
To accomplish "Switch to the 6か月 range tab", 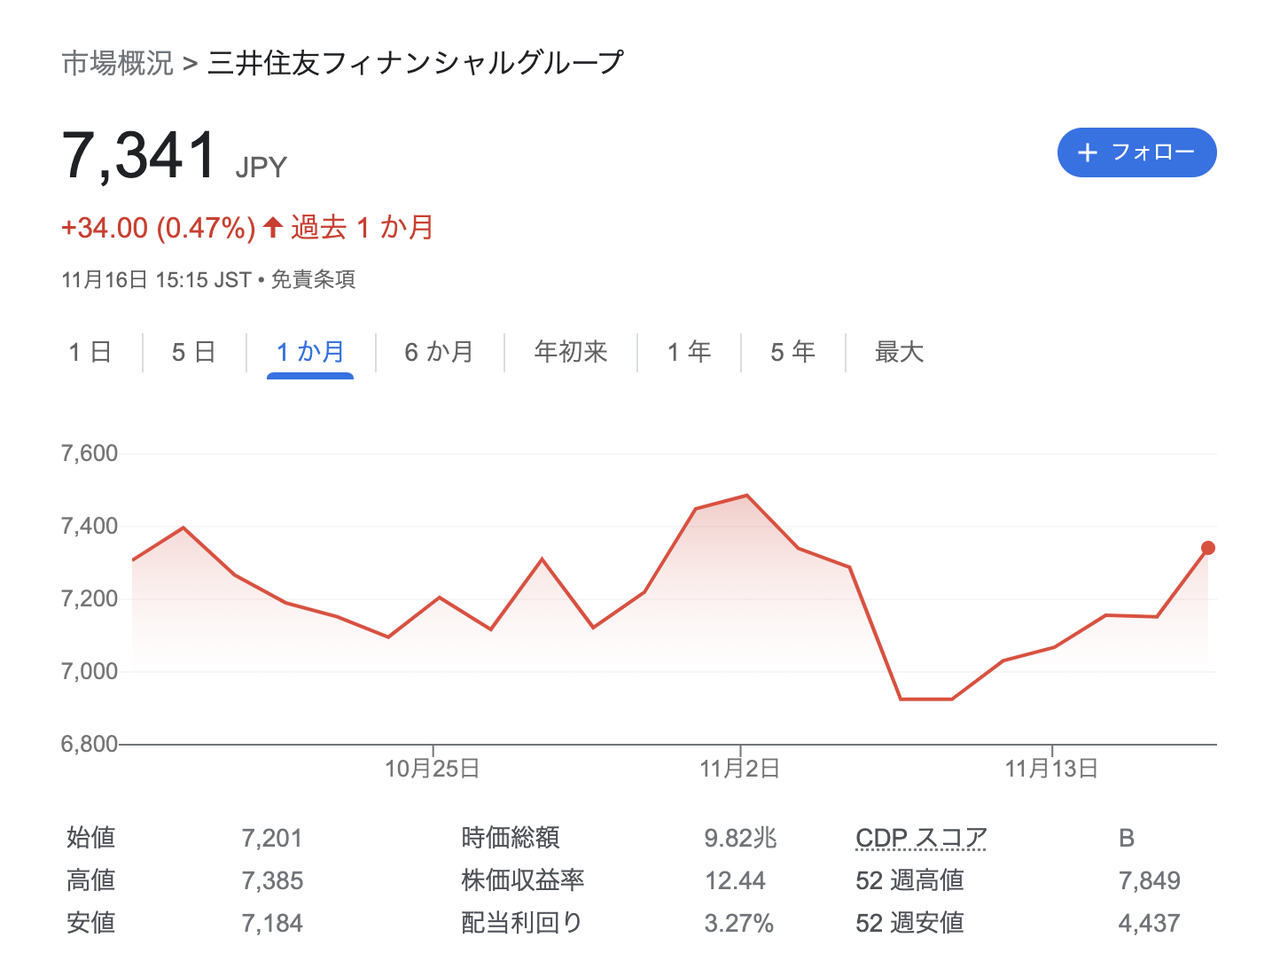I will point(439,352).
